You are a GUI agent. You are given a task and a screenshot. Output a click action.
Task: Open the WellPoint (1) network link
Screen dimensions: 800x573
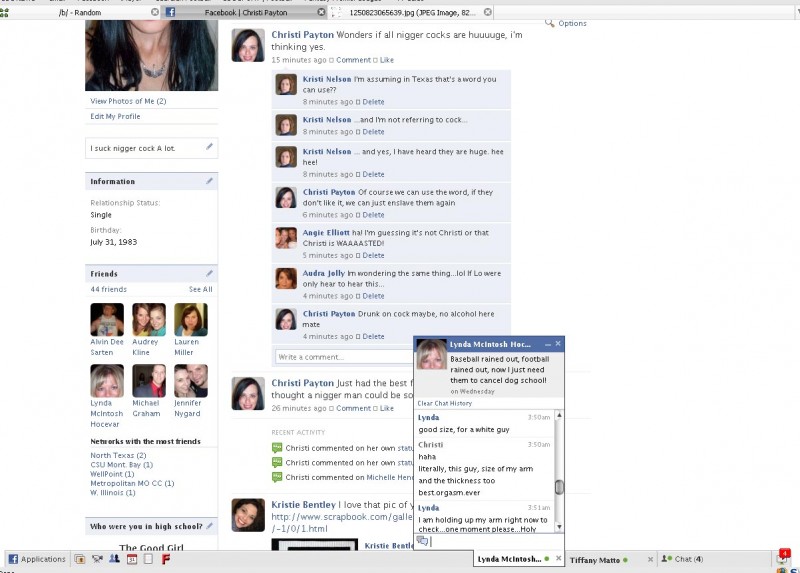(x=112, y=474)
